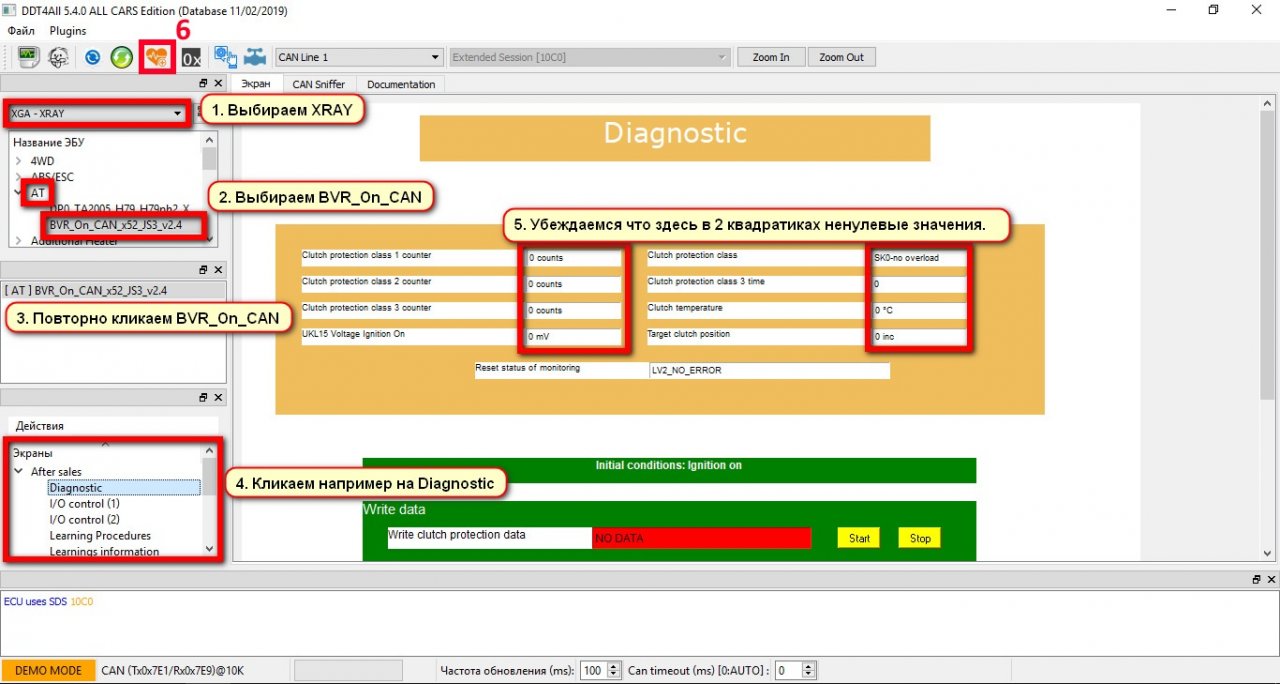
Task: Select I/O control (1) screen
Action: (x=84, y=504)
